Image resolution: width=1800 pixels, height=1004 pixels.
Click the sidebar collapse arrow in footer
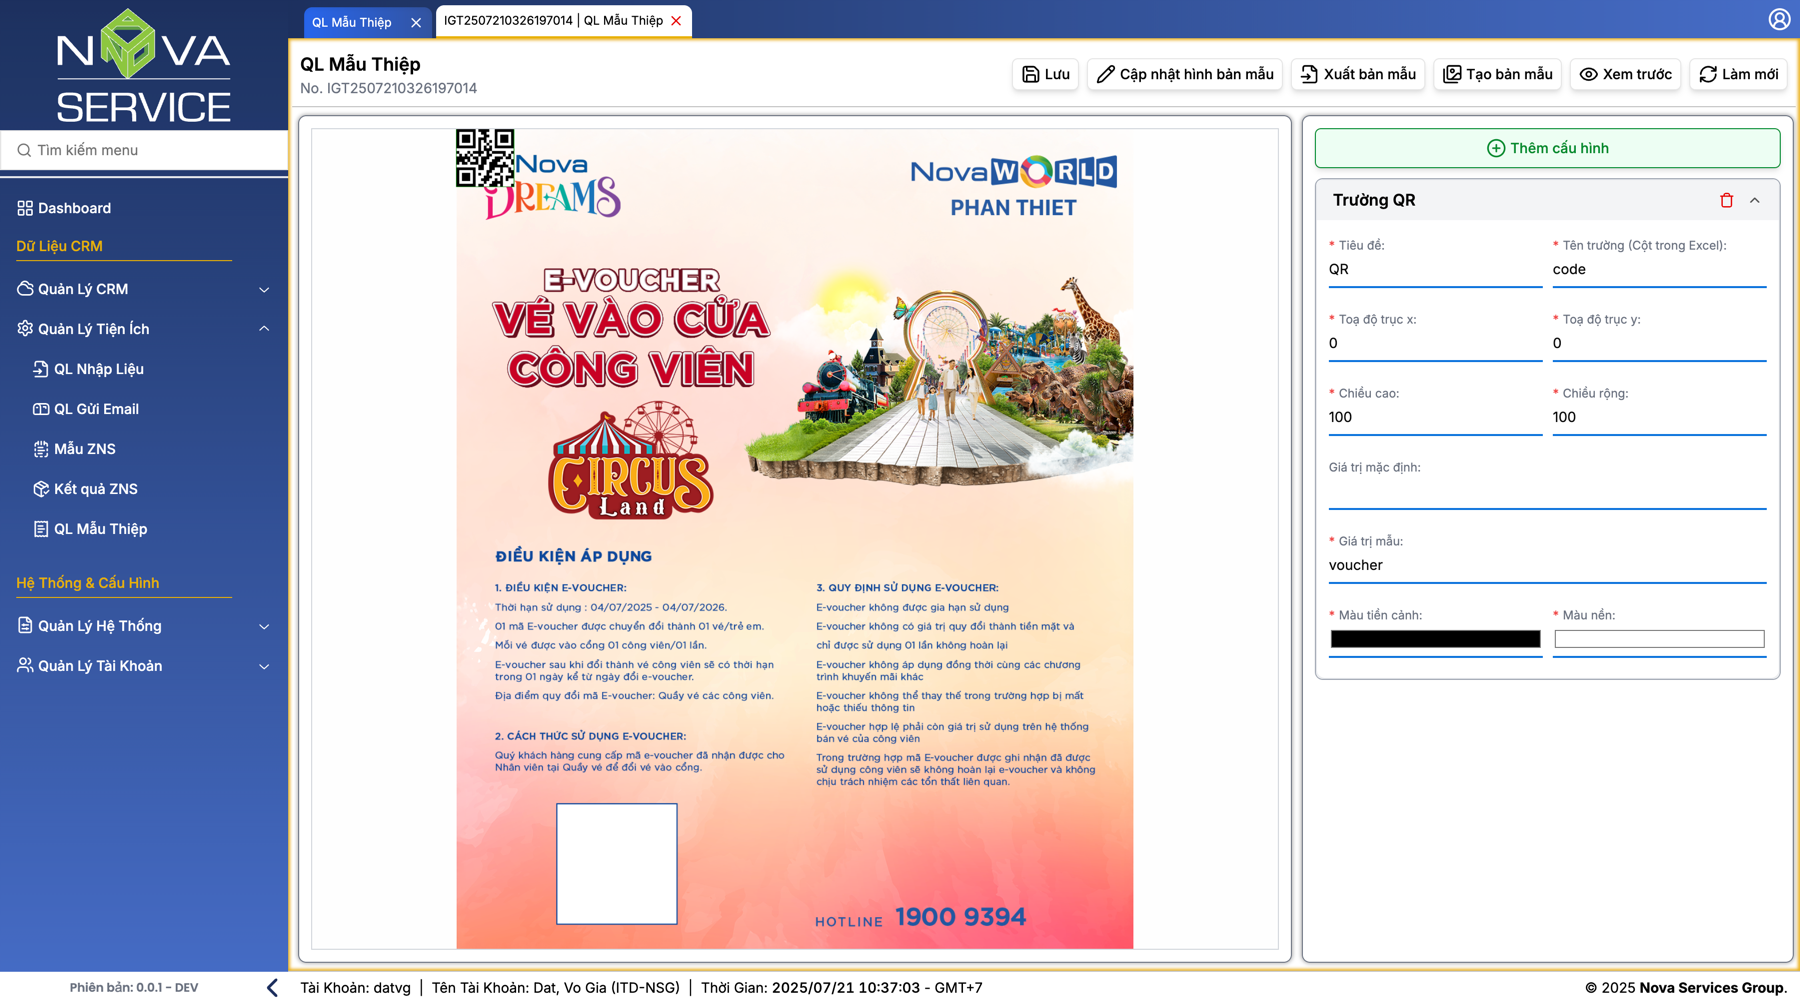point(272,987)
